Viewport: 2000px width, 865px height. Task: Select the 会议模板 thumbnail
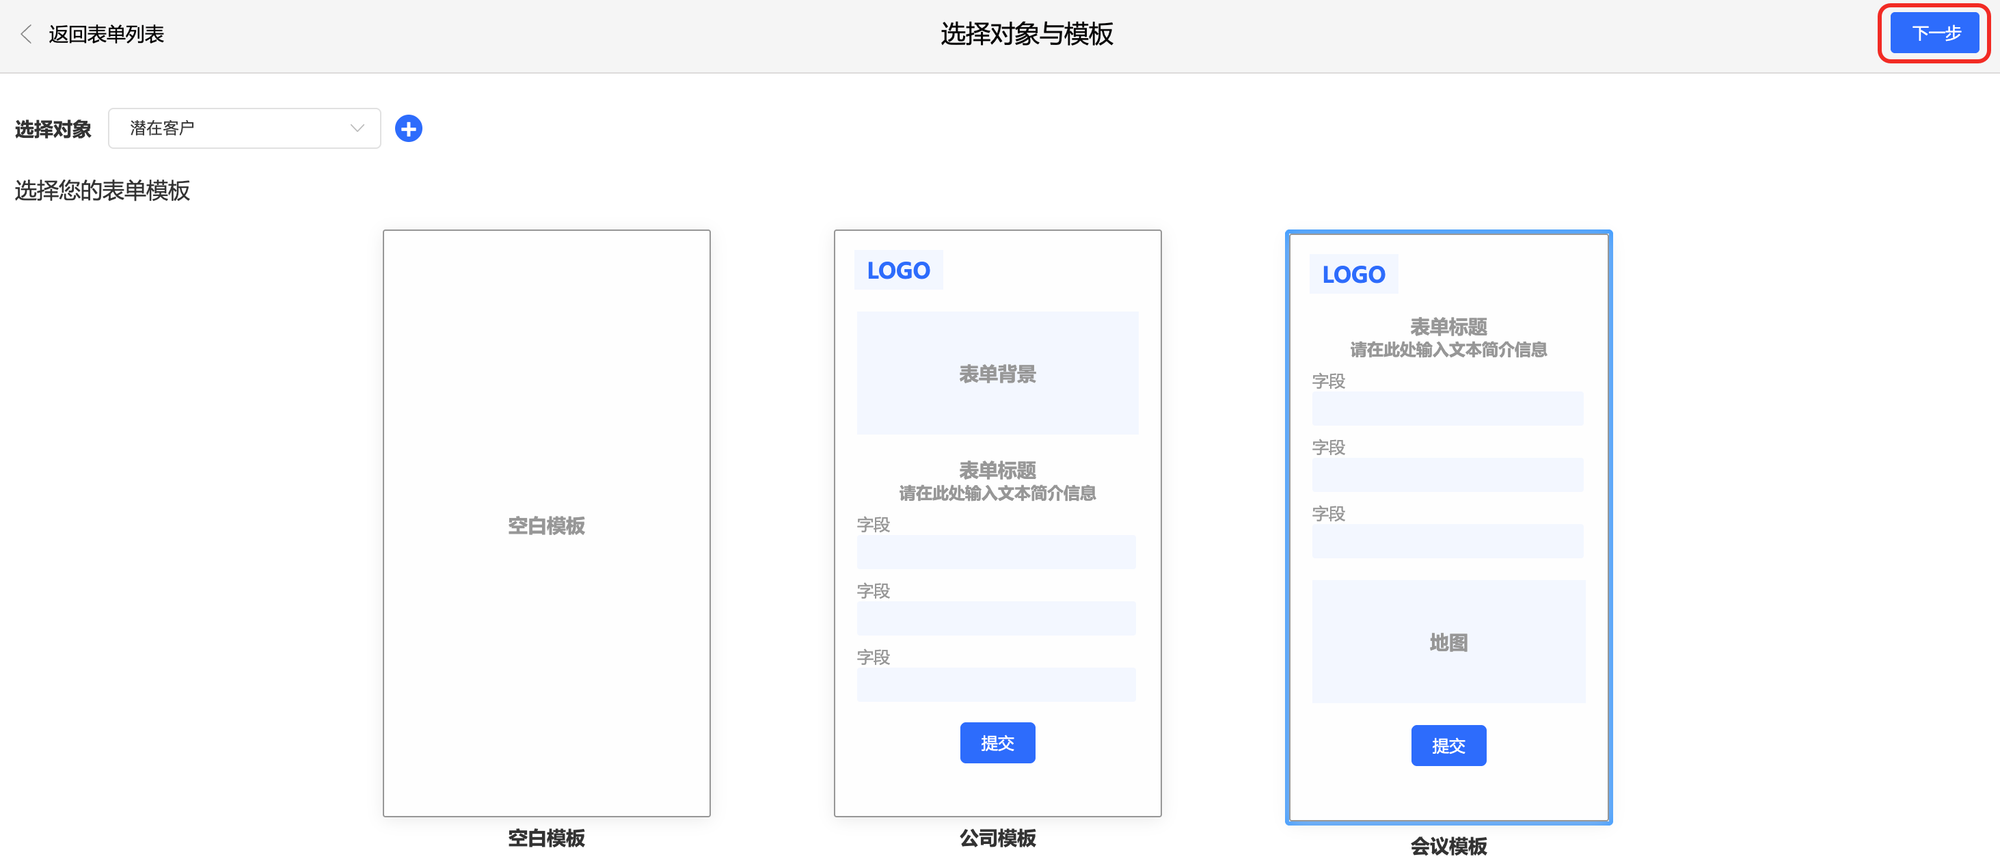coord(1448,527)
